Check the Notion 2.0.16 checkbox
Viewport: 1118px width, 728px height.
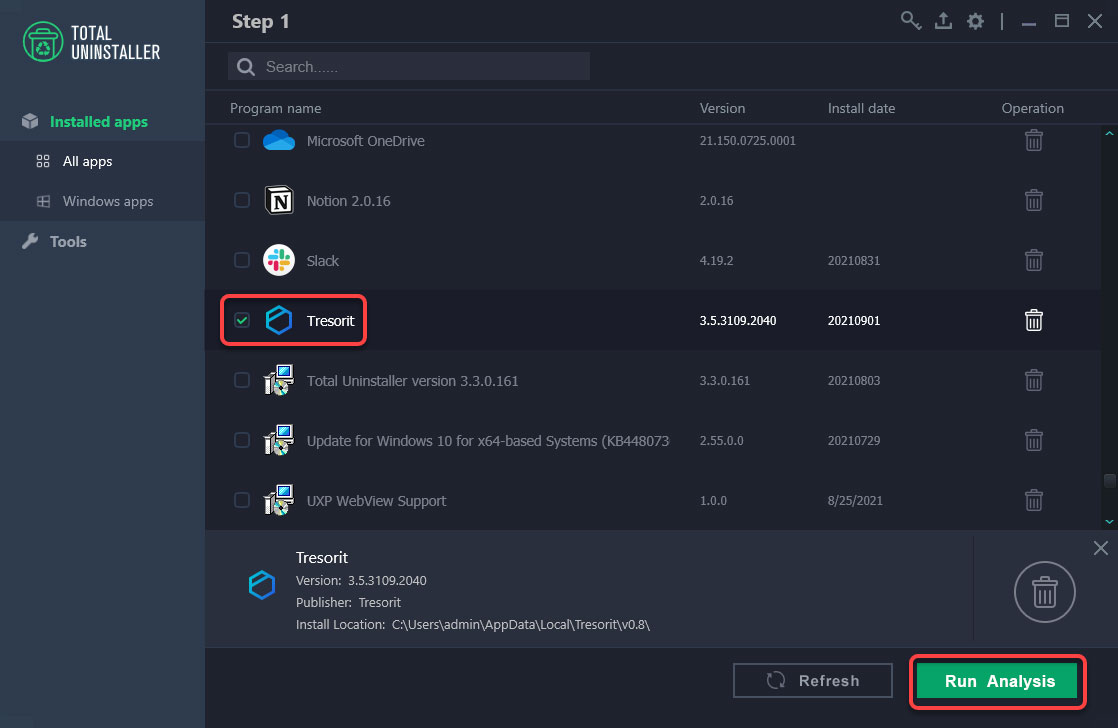point(242,200)
